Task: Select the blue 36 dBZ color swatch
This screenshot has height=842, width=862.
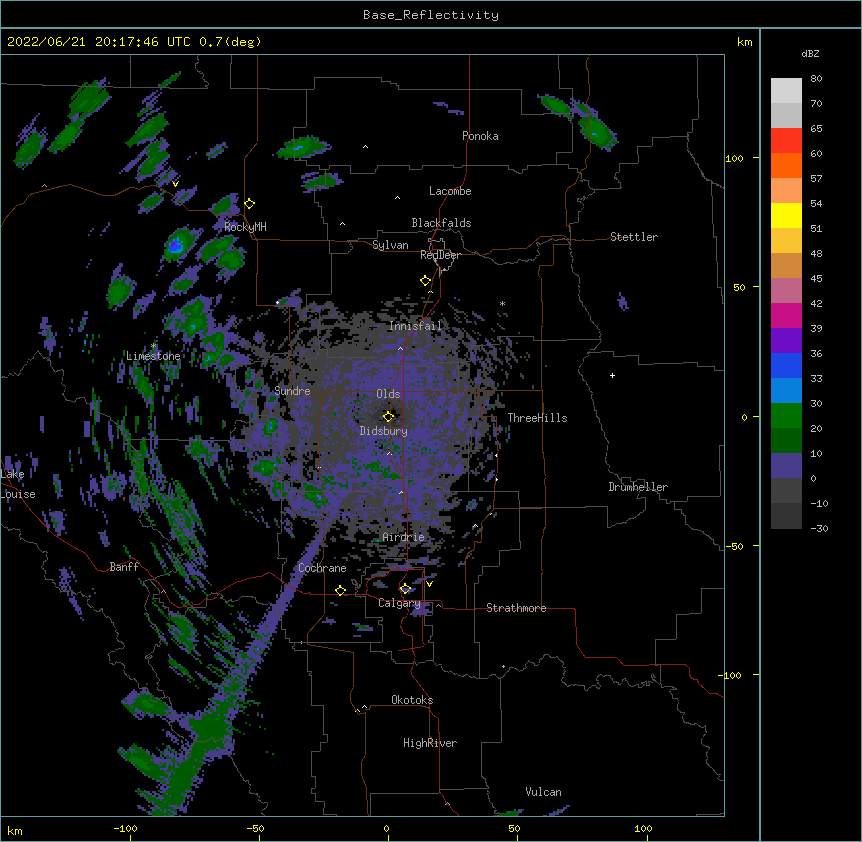Action: [x=786, y=365]
